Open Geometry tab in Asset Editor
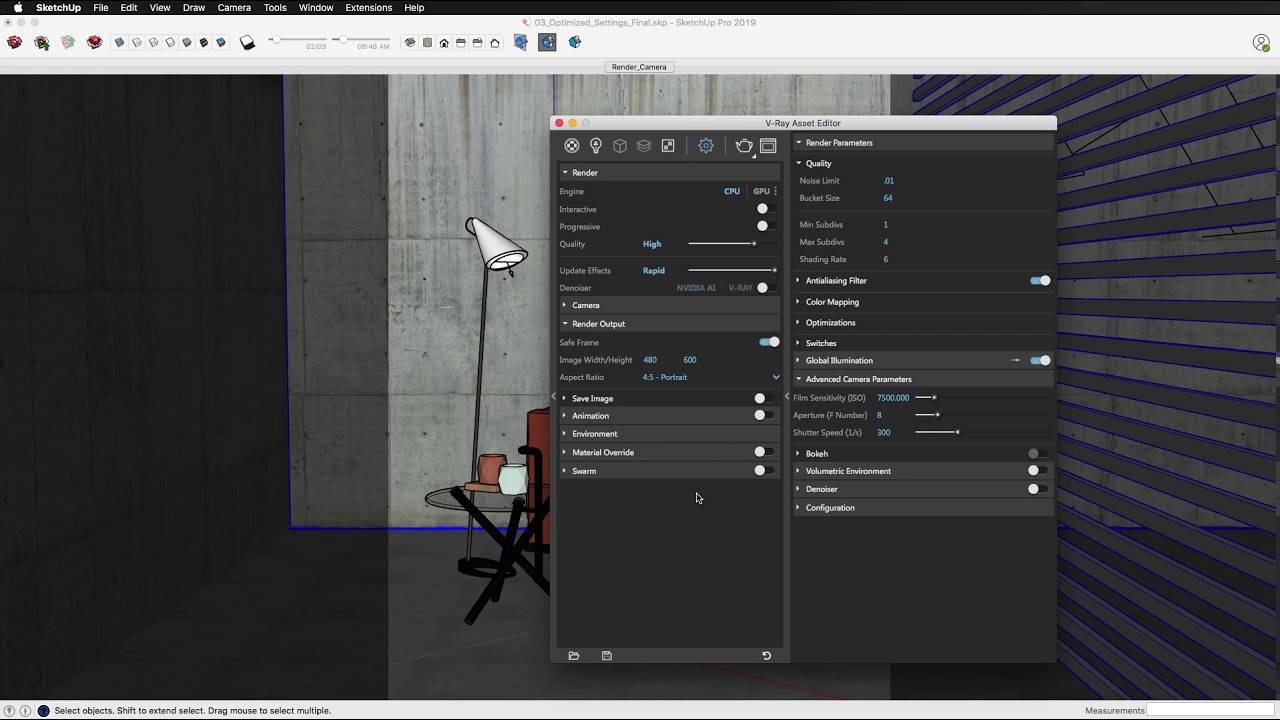Image resolution: width=1280 pixels, height=720 pixels. pyautogui.click(x=620, y=146)
